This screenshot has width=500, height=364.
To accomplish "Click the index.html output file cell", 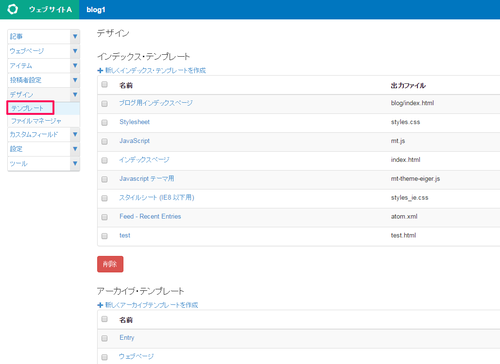I will click(x=405, y=160).
